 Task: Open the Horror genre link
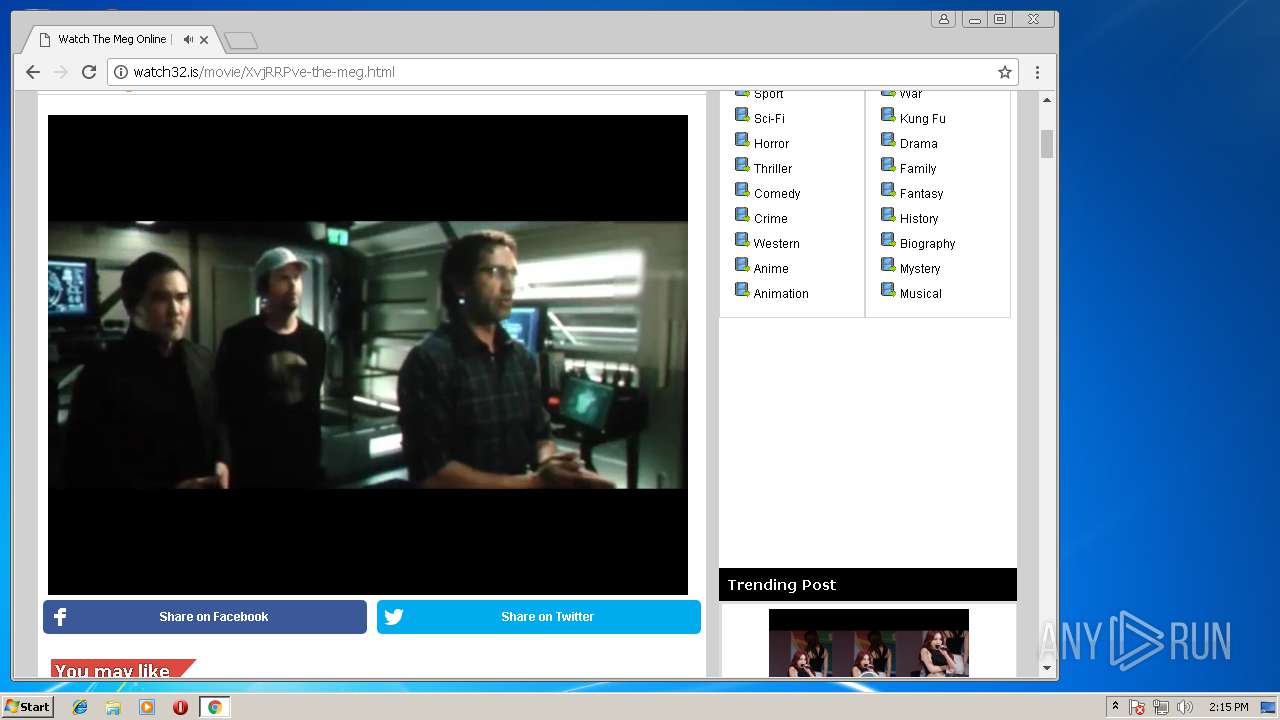tap(771, 144)
